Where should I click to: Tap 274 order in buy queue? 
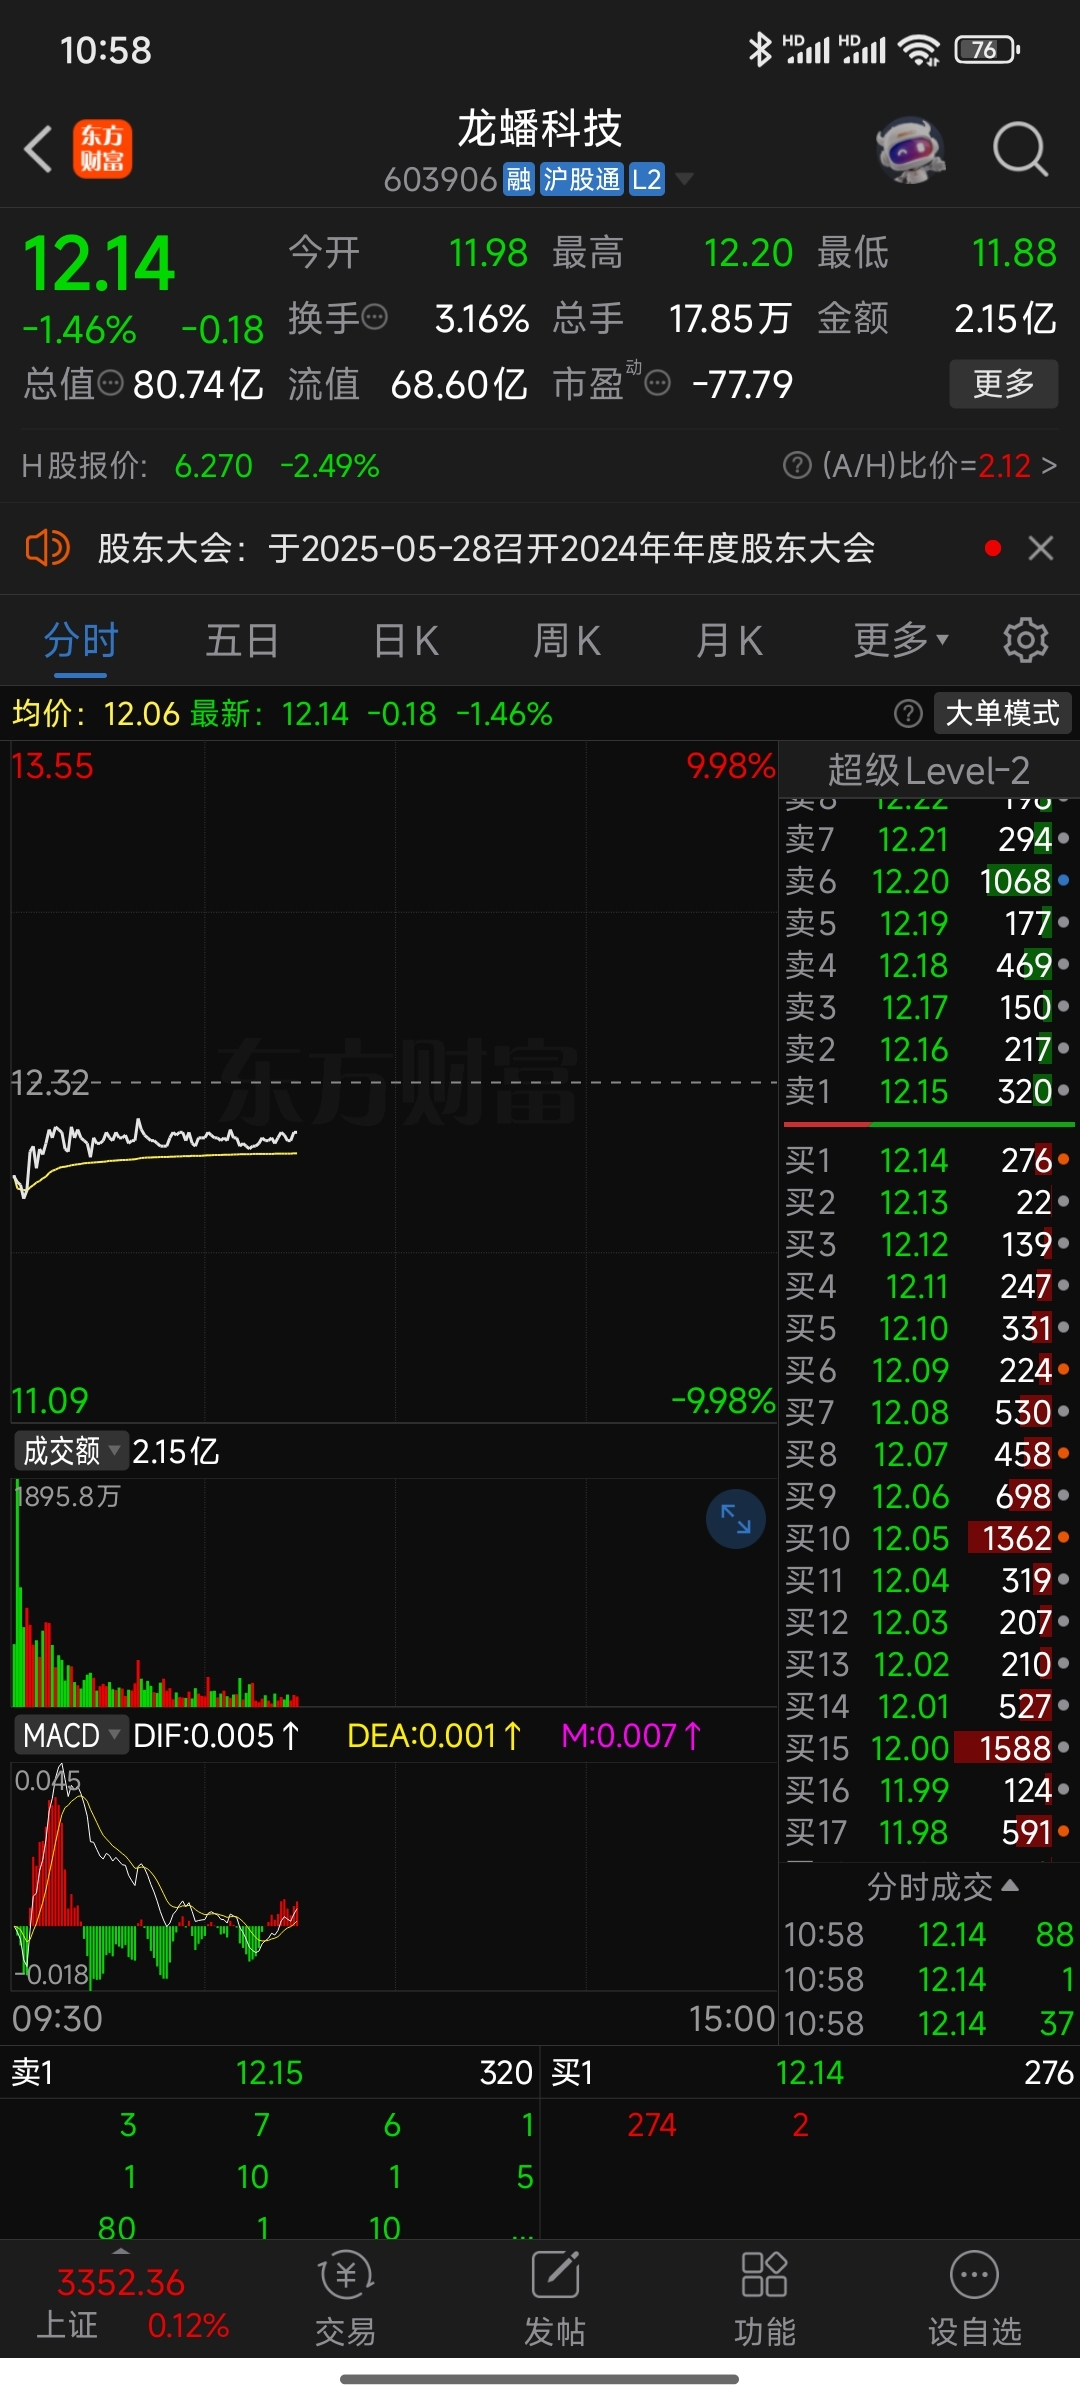tap(652, 2124)
